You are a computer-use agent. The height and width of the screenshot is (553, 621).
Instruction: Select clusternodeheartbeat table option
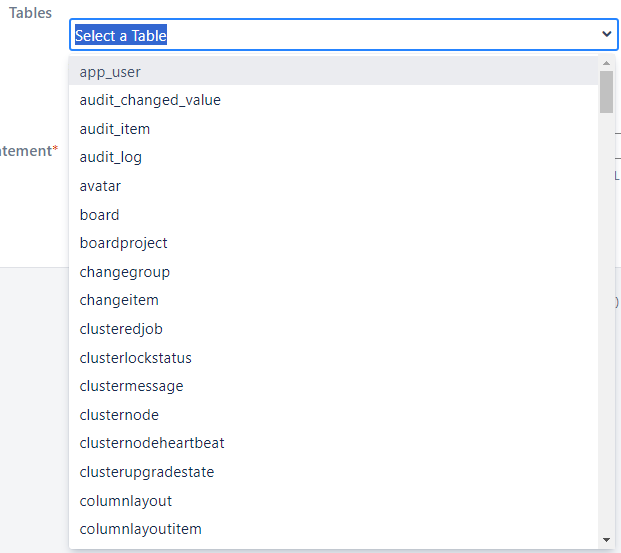[x=152, y=443]
